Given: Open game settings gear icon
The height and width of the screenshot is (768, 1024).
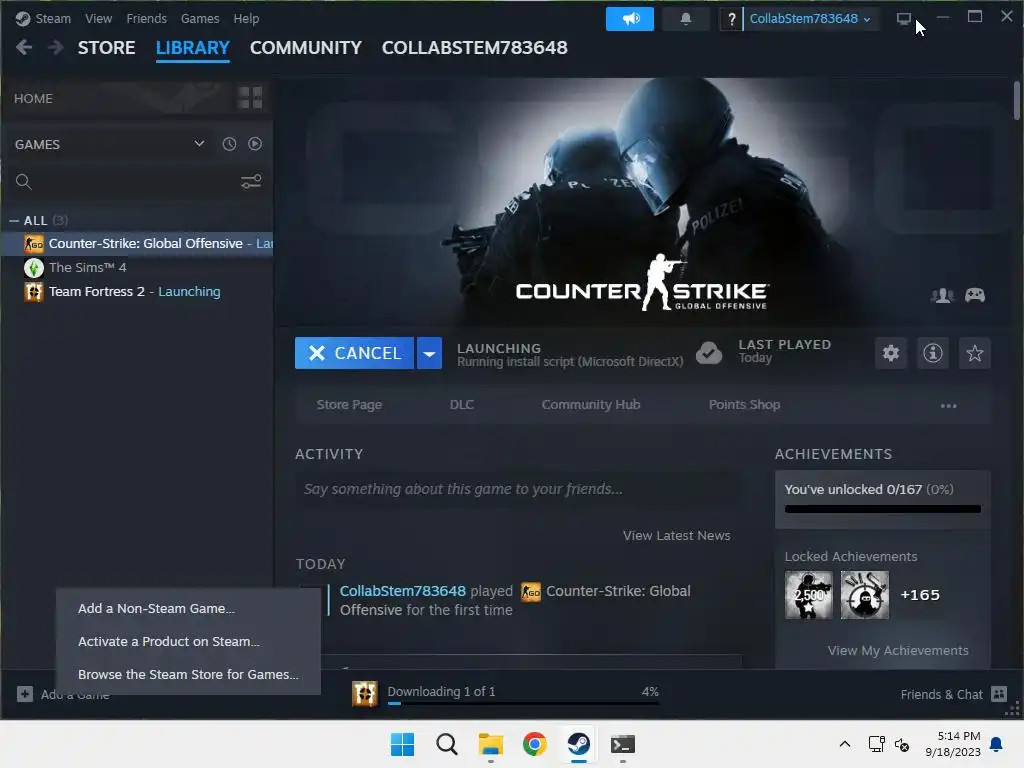Looking at the screenshot, I should pos(891,353).
